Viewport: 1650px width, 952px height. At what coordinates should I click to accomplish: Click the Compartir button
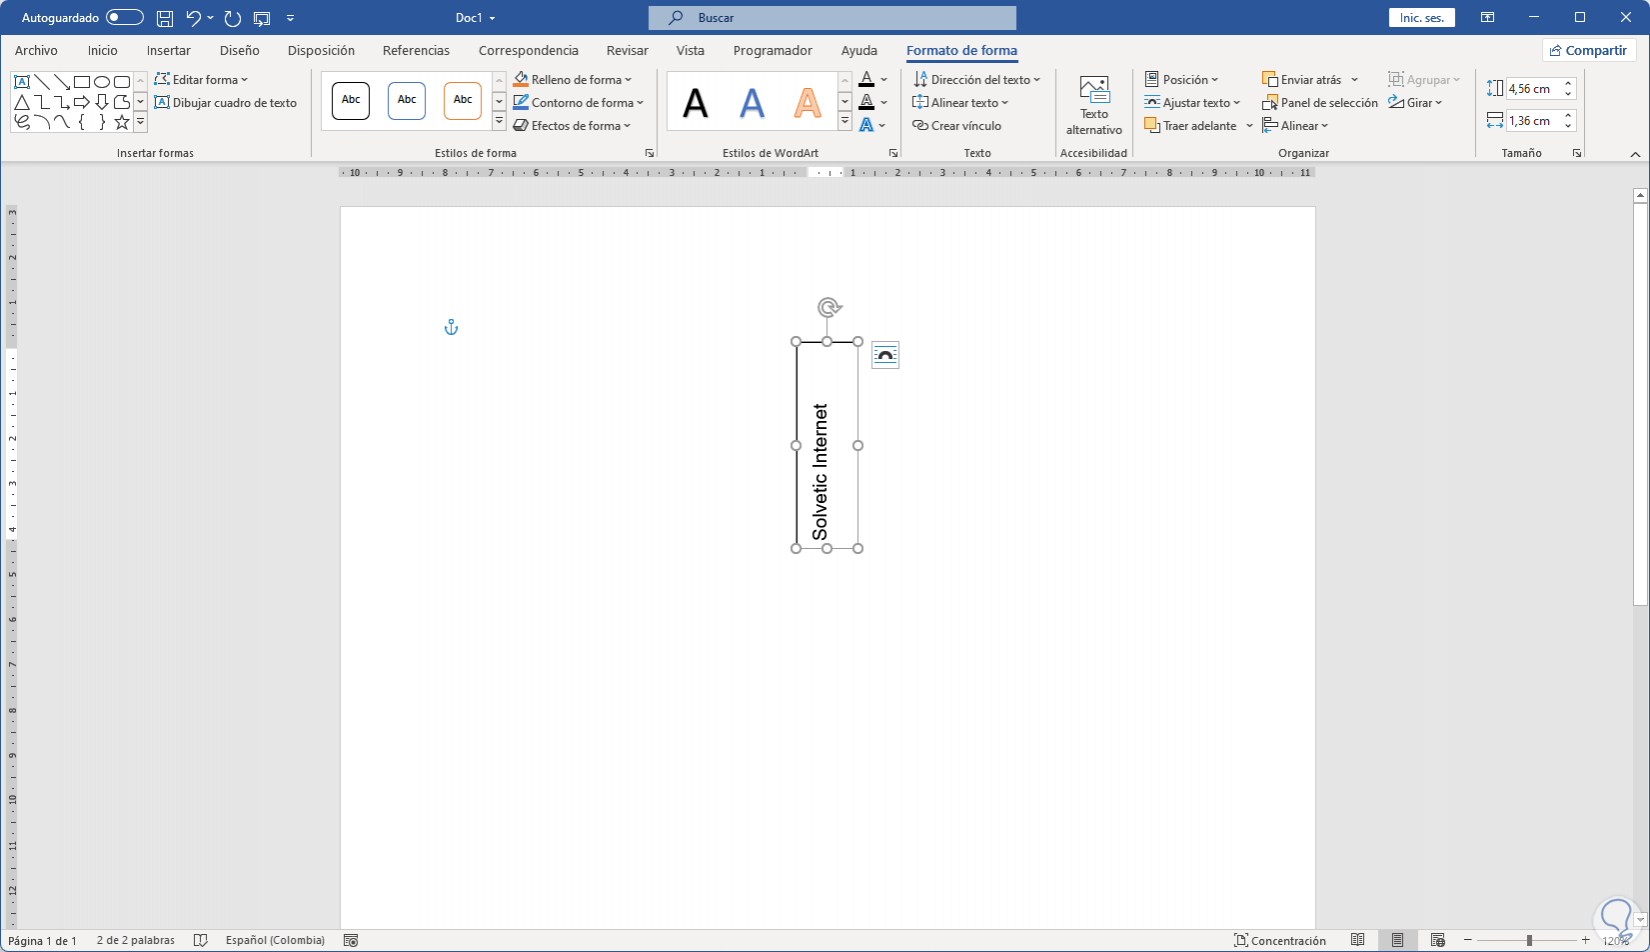(x=1589, y=50)
